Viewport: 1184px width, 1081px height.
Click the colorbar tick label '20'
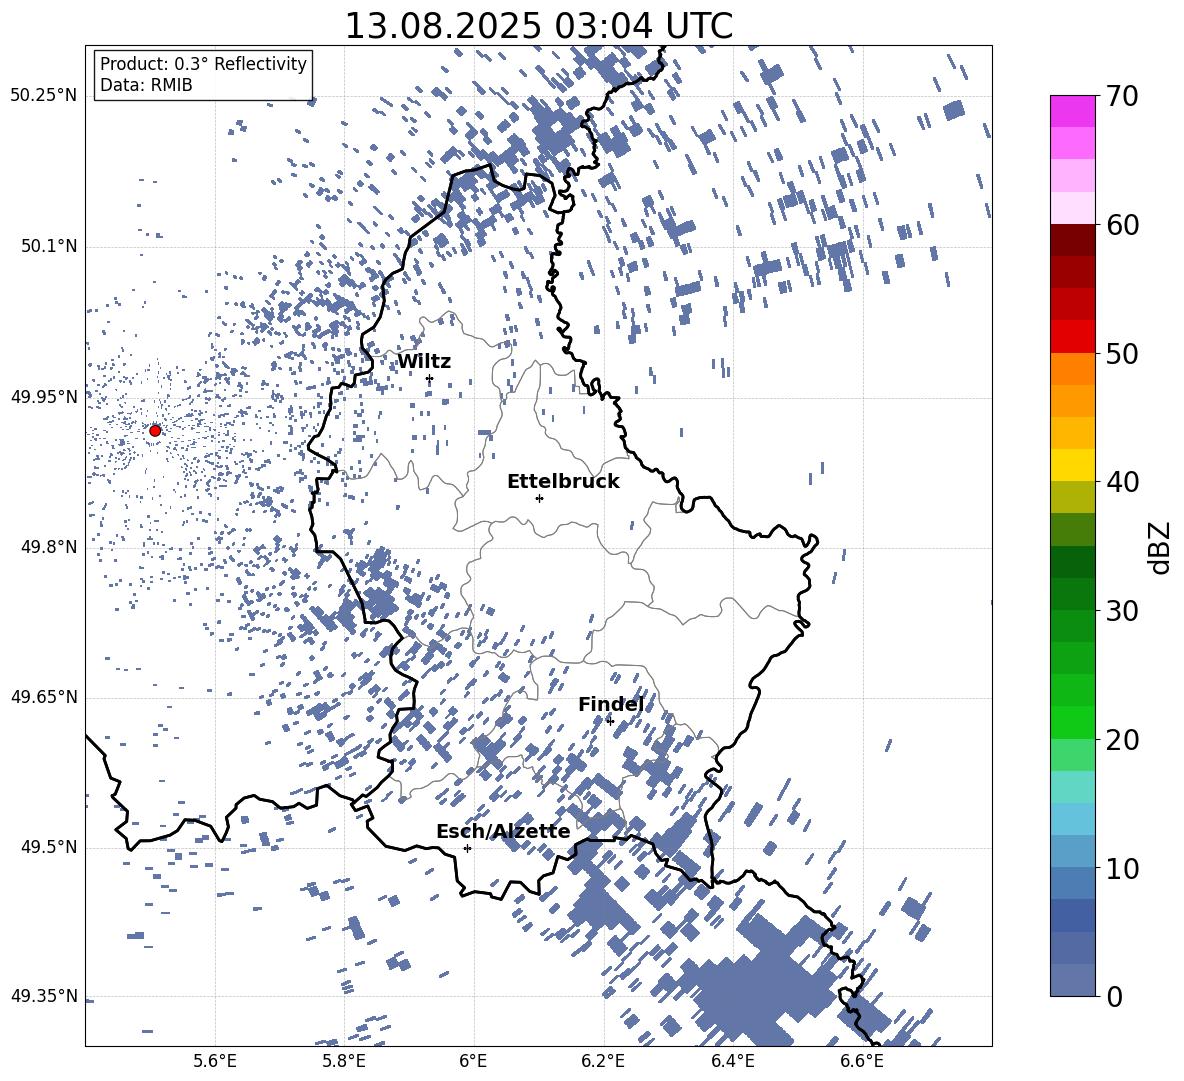1122,739
